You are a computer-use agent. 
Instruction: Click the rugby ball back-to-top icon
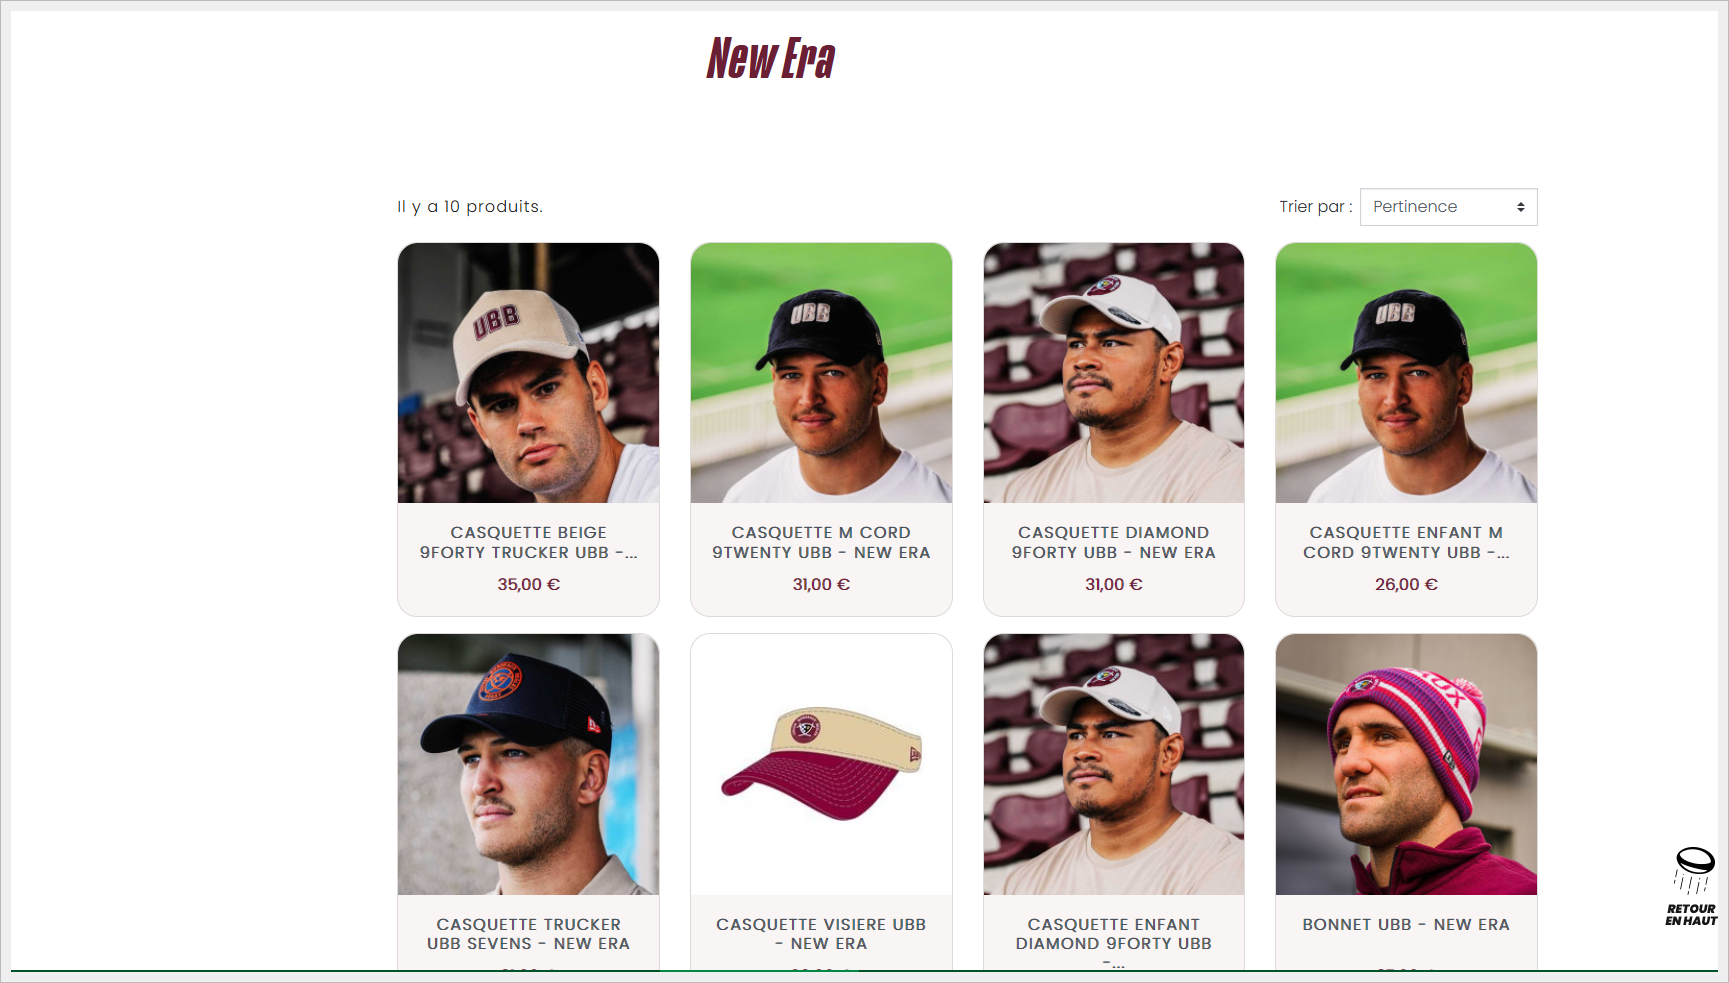pos(1692,870)
